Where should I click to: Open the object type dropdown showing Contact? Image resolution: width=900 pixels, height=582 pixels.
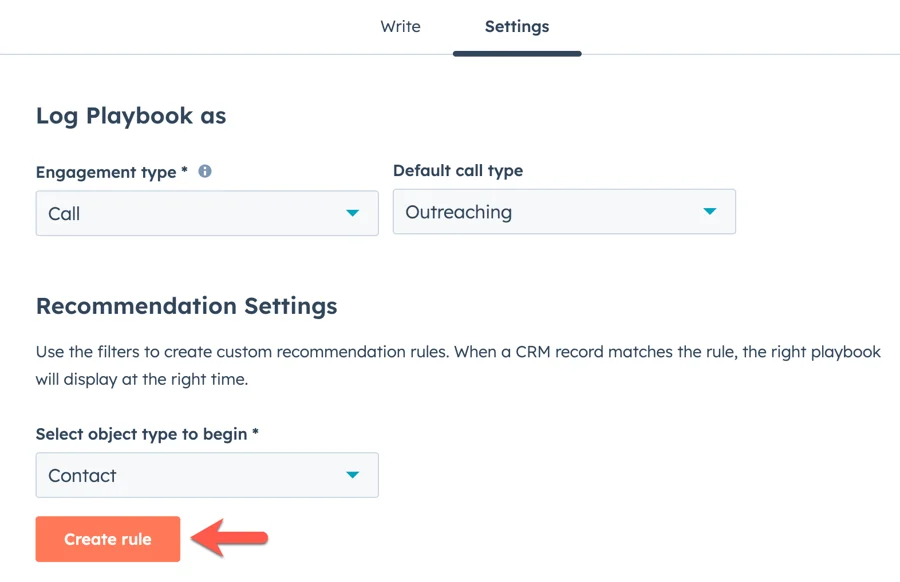(x=206, y=475)
